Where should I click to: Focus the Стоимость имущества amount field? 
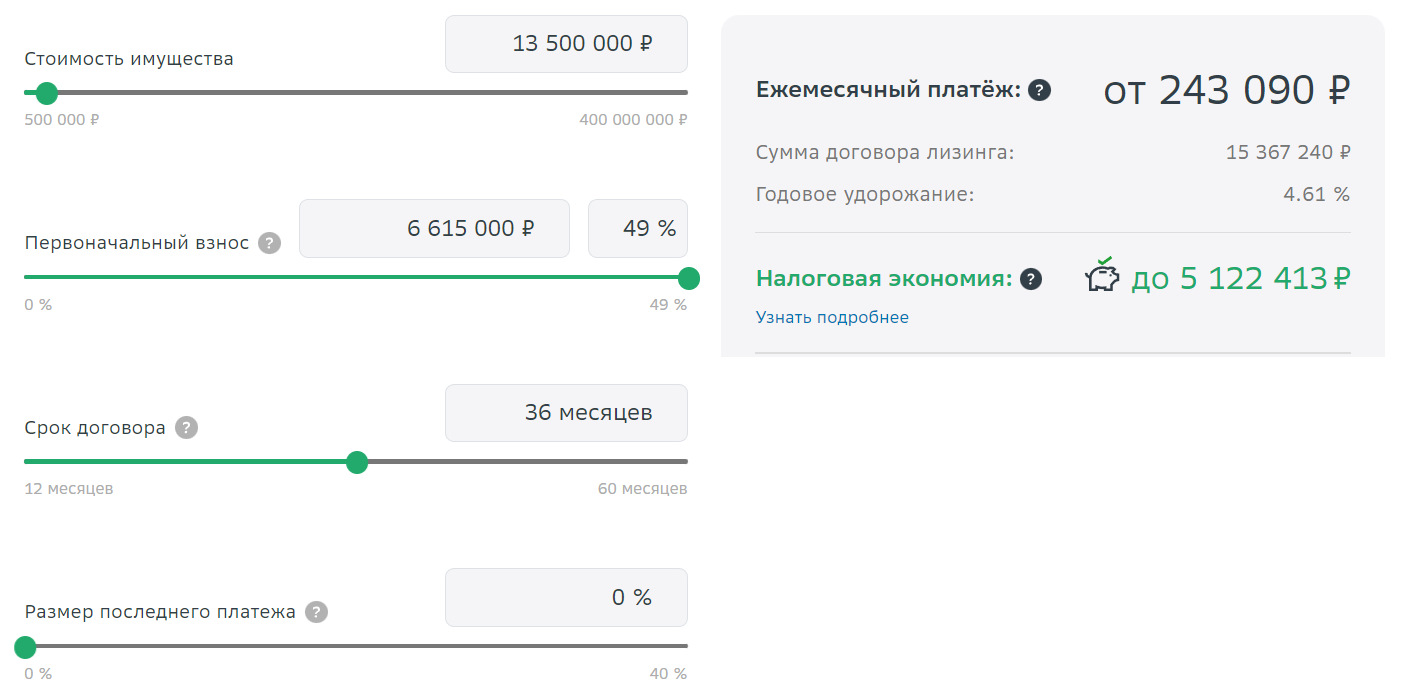(566, 44)
